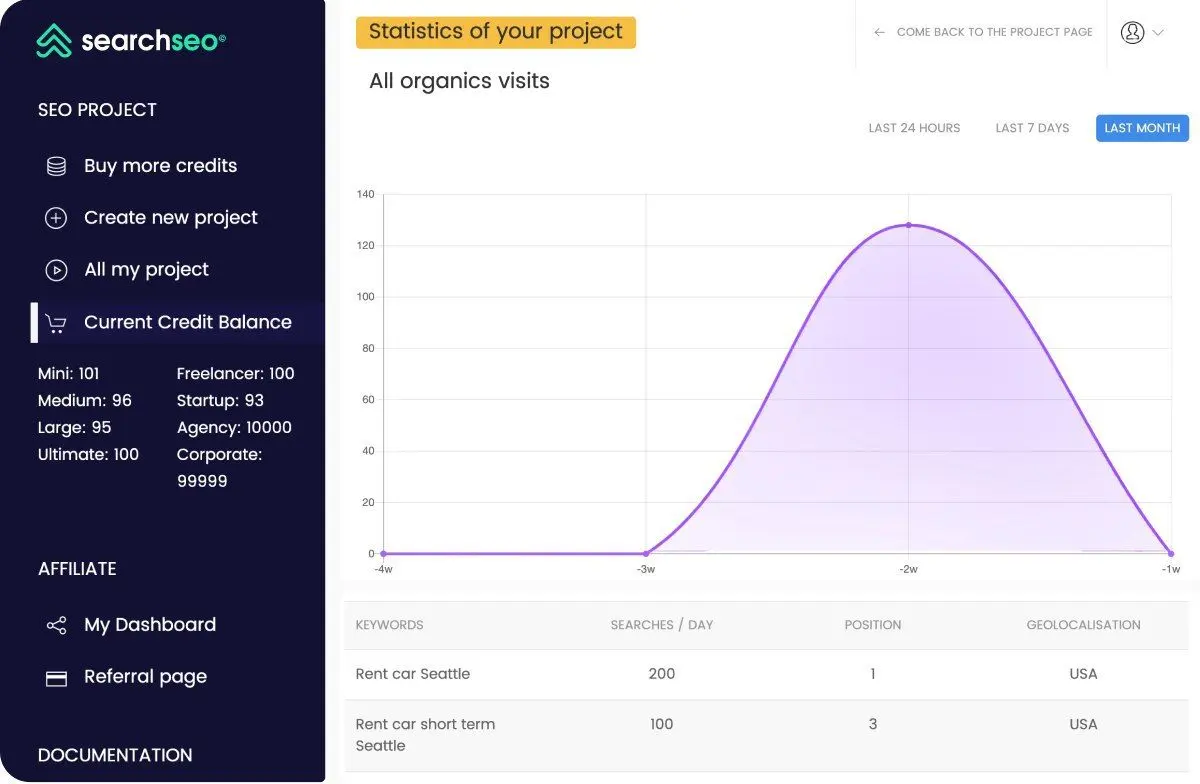Click the user profile avatar icon
Screen dimensions: 1200x784
click(1132, 32)
